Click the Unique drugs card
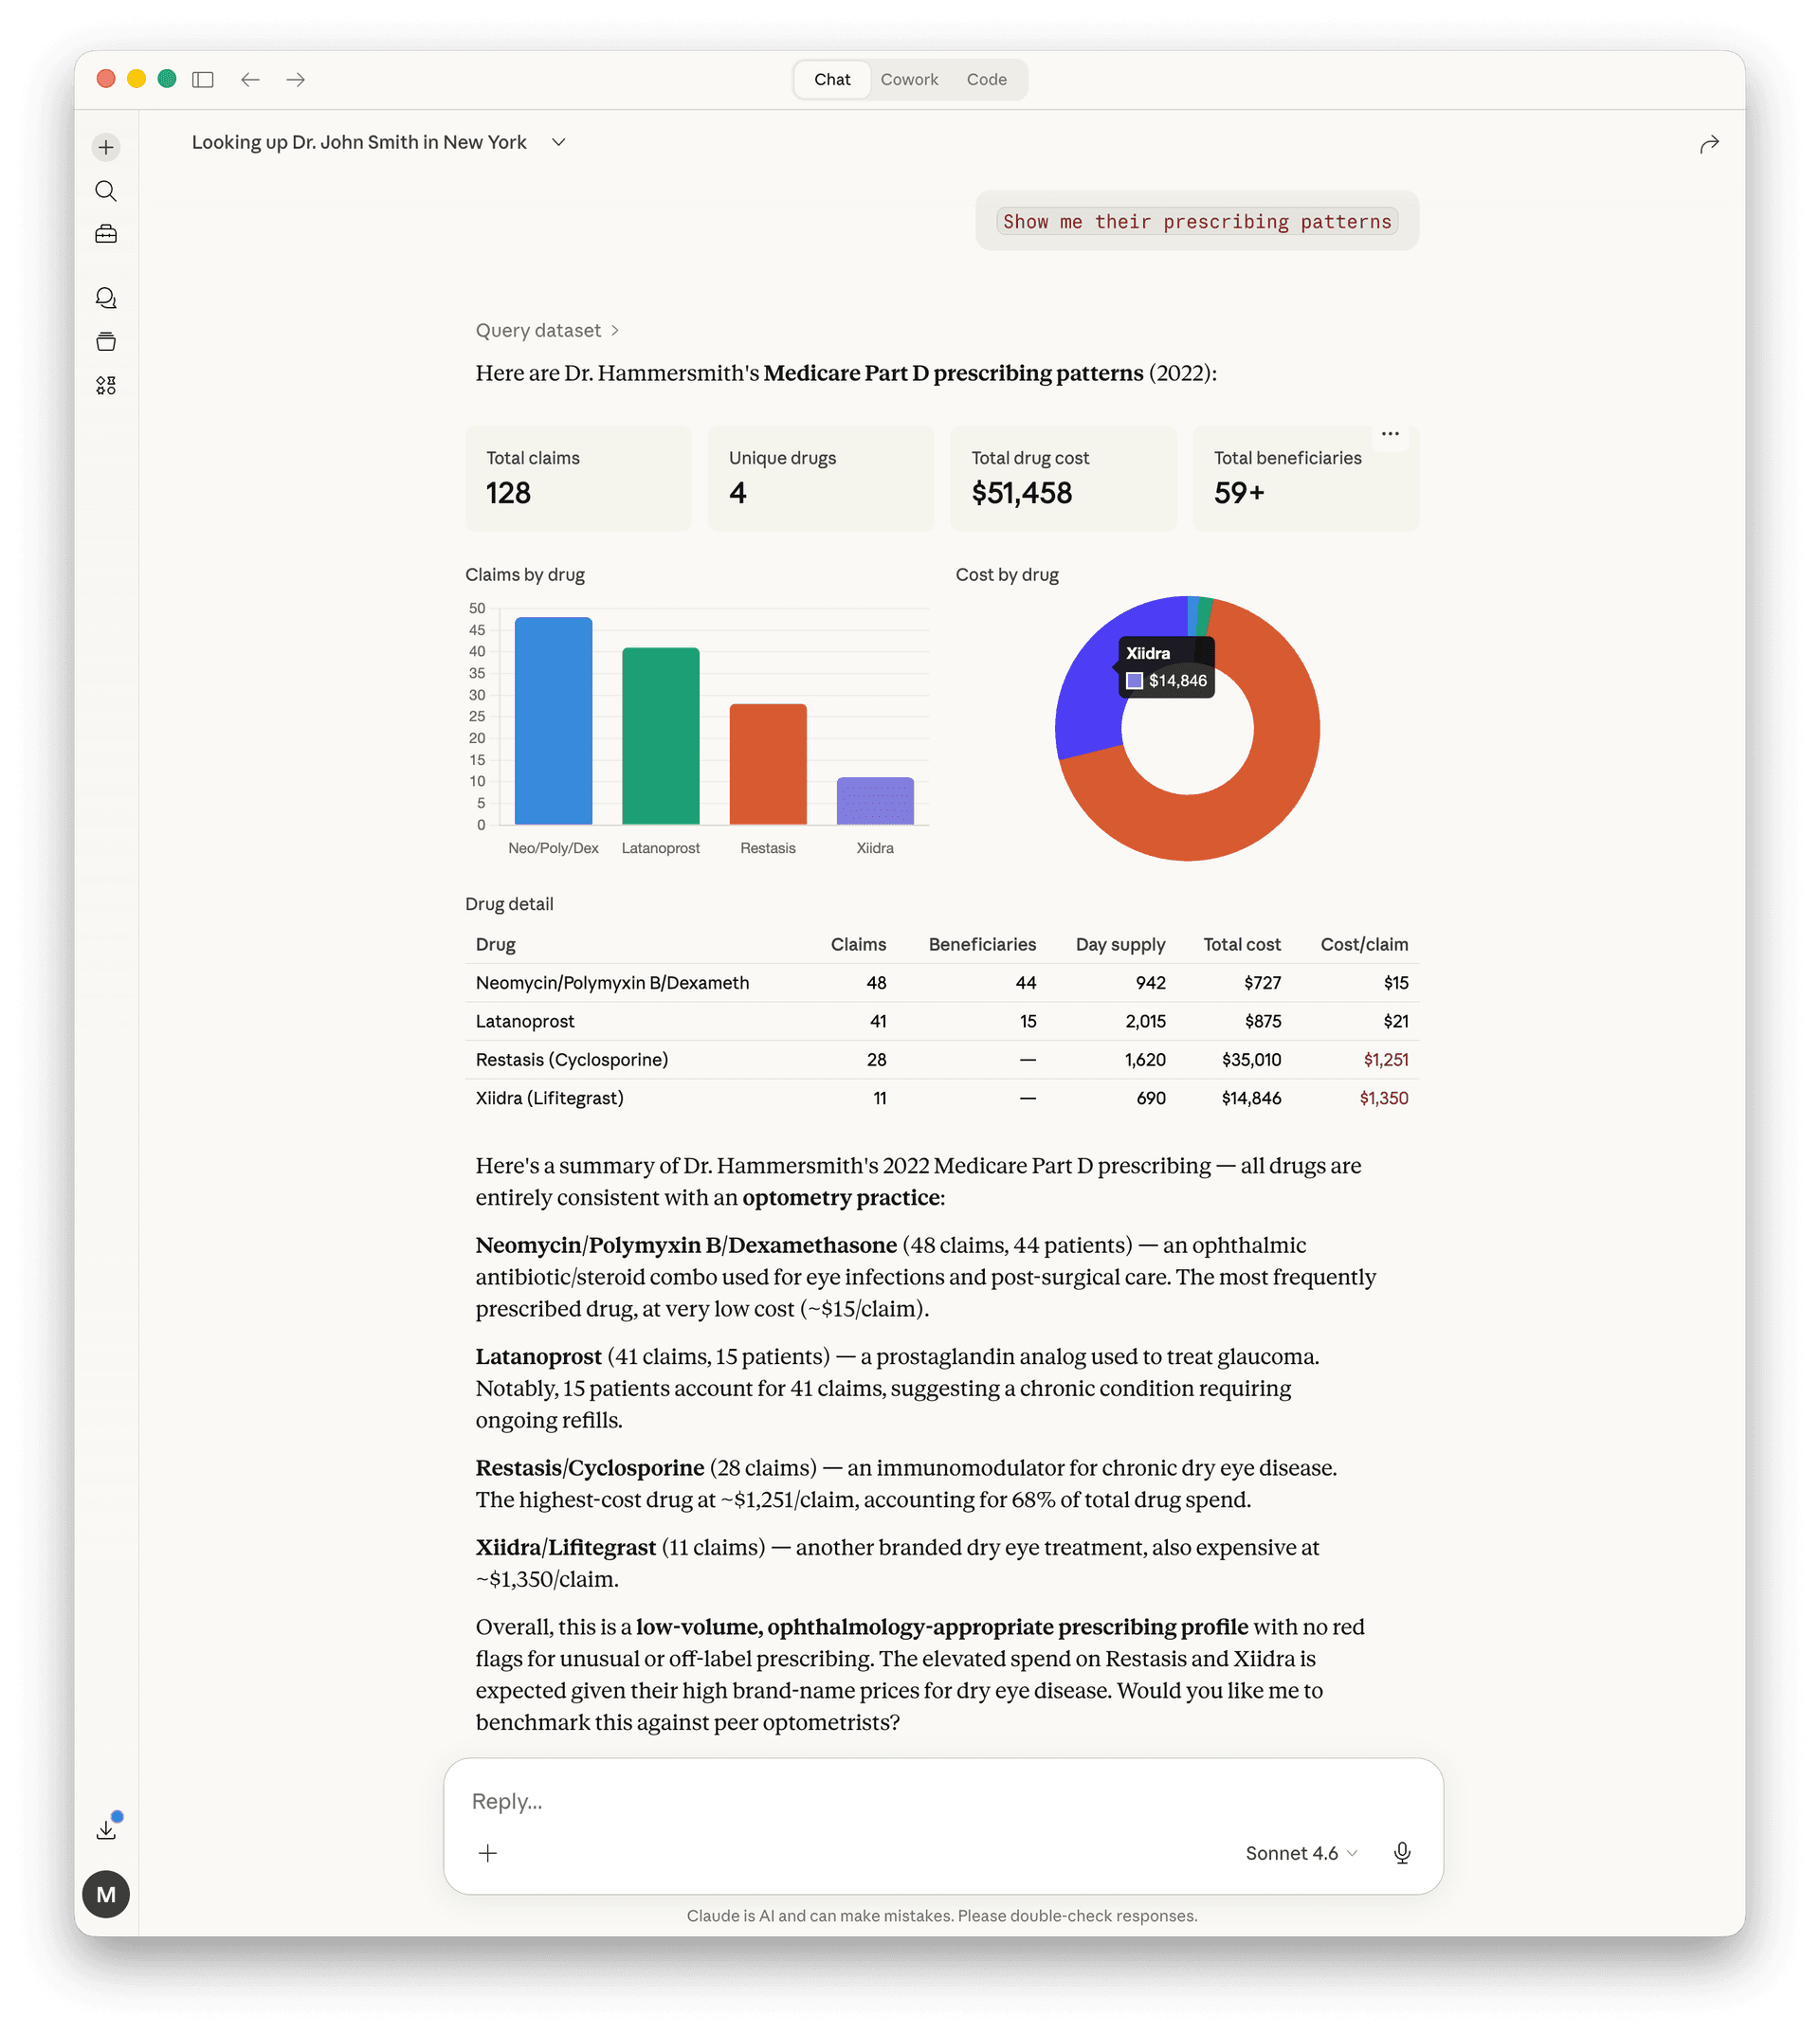Image resolution: width=1820 pixels, height=2035 pixels. pyautogui.click(x=821, y=479)
